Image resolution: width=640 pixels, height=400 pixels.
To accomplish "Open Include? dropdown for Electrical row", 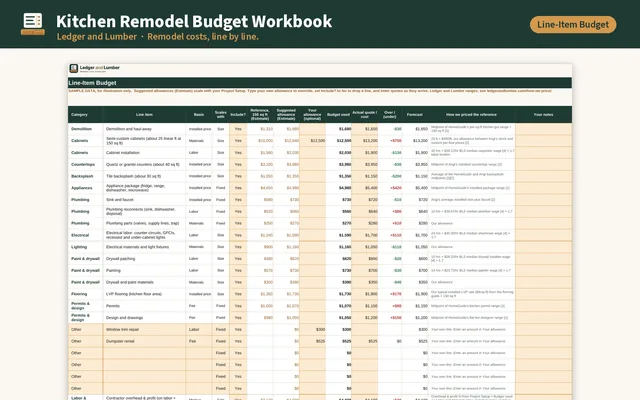I will pos(238,235).
